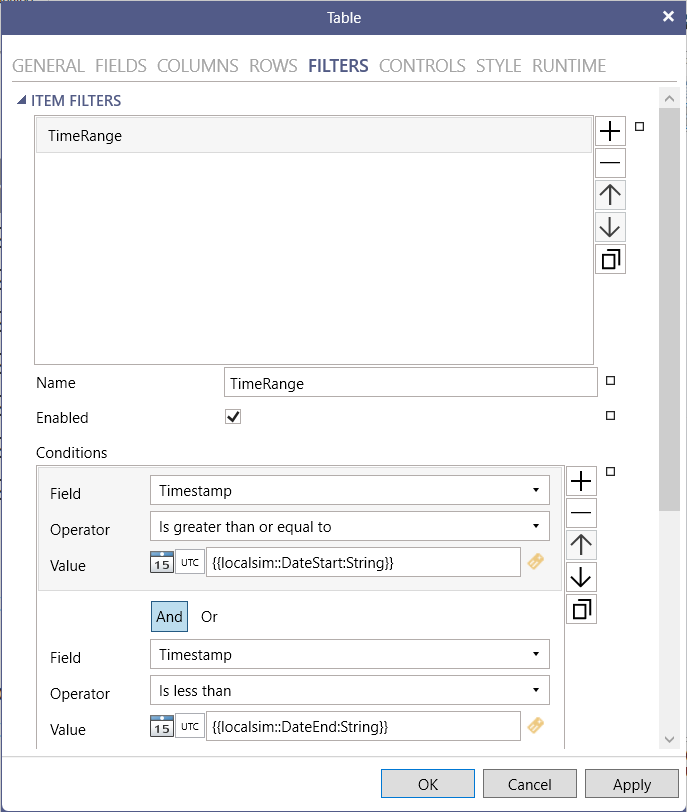Move the condition down in the list
Image resolution: width=687 pixels, height=812 pixels.
point(581,577)
